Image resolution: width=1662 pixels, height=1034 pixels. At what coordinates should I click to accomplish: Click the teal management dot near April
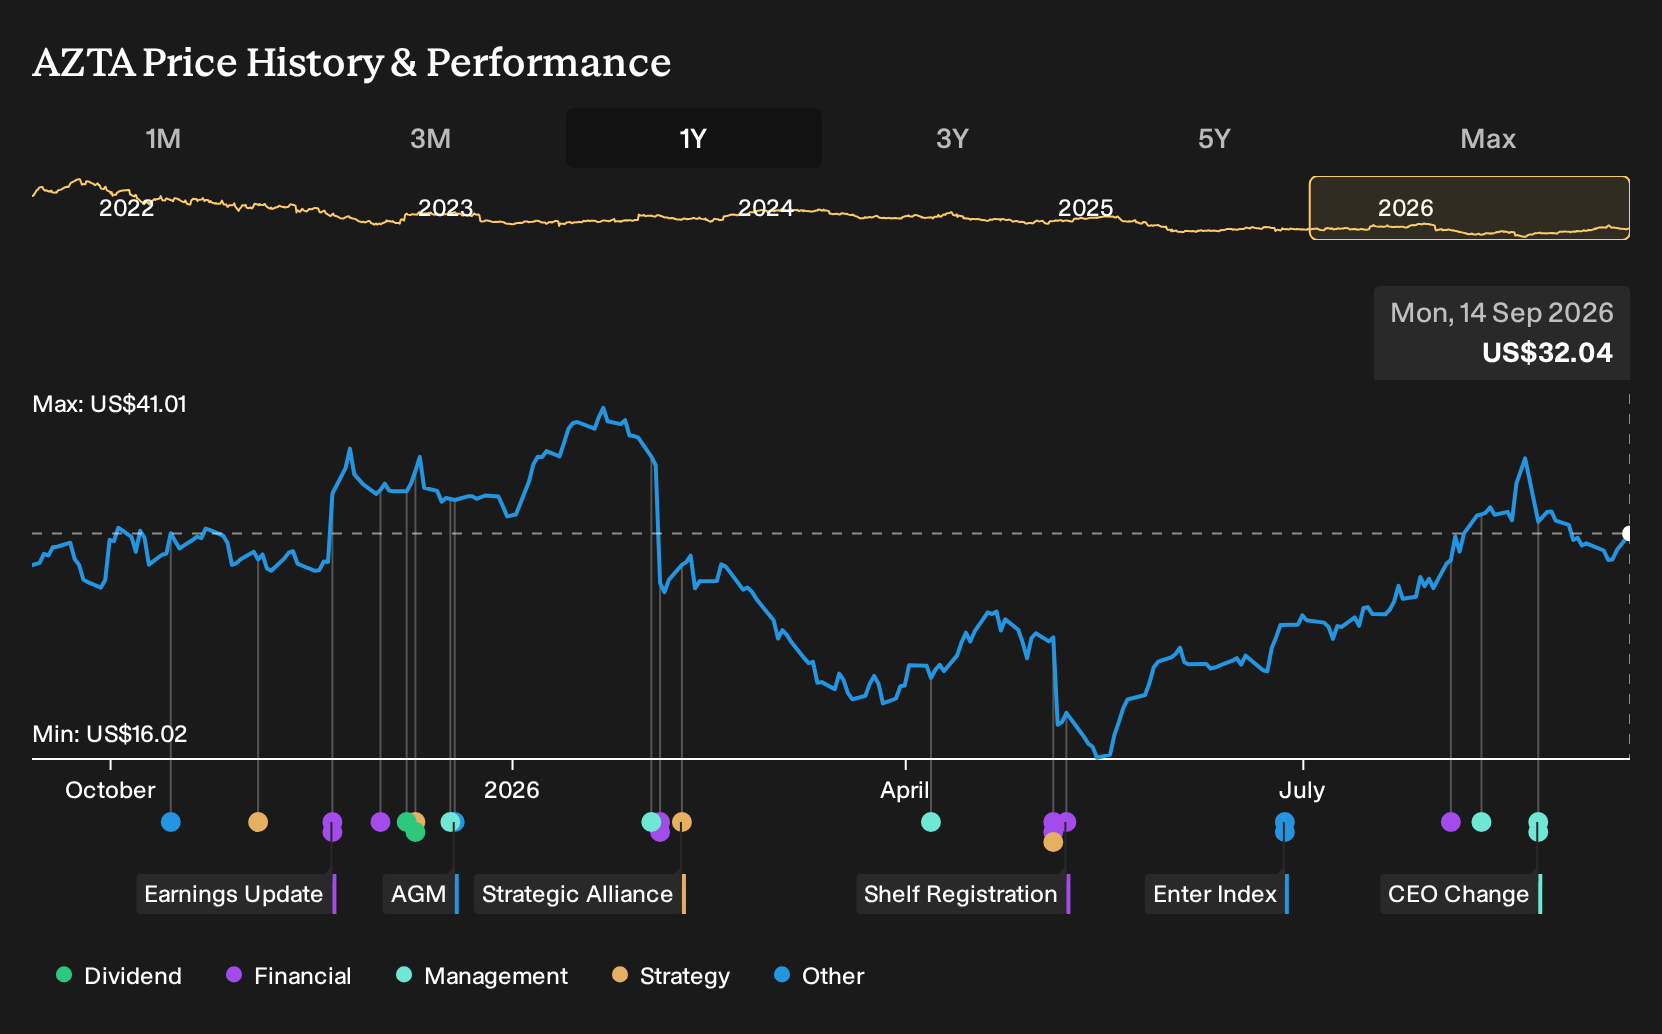tap(931, 822)
